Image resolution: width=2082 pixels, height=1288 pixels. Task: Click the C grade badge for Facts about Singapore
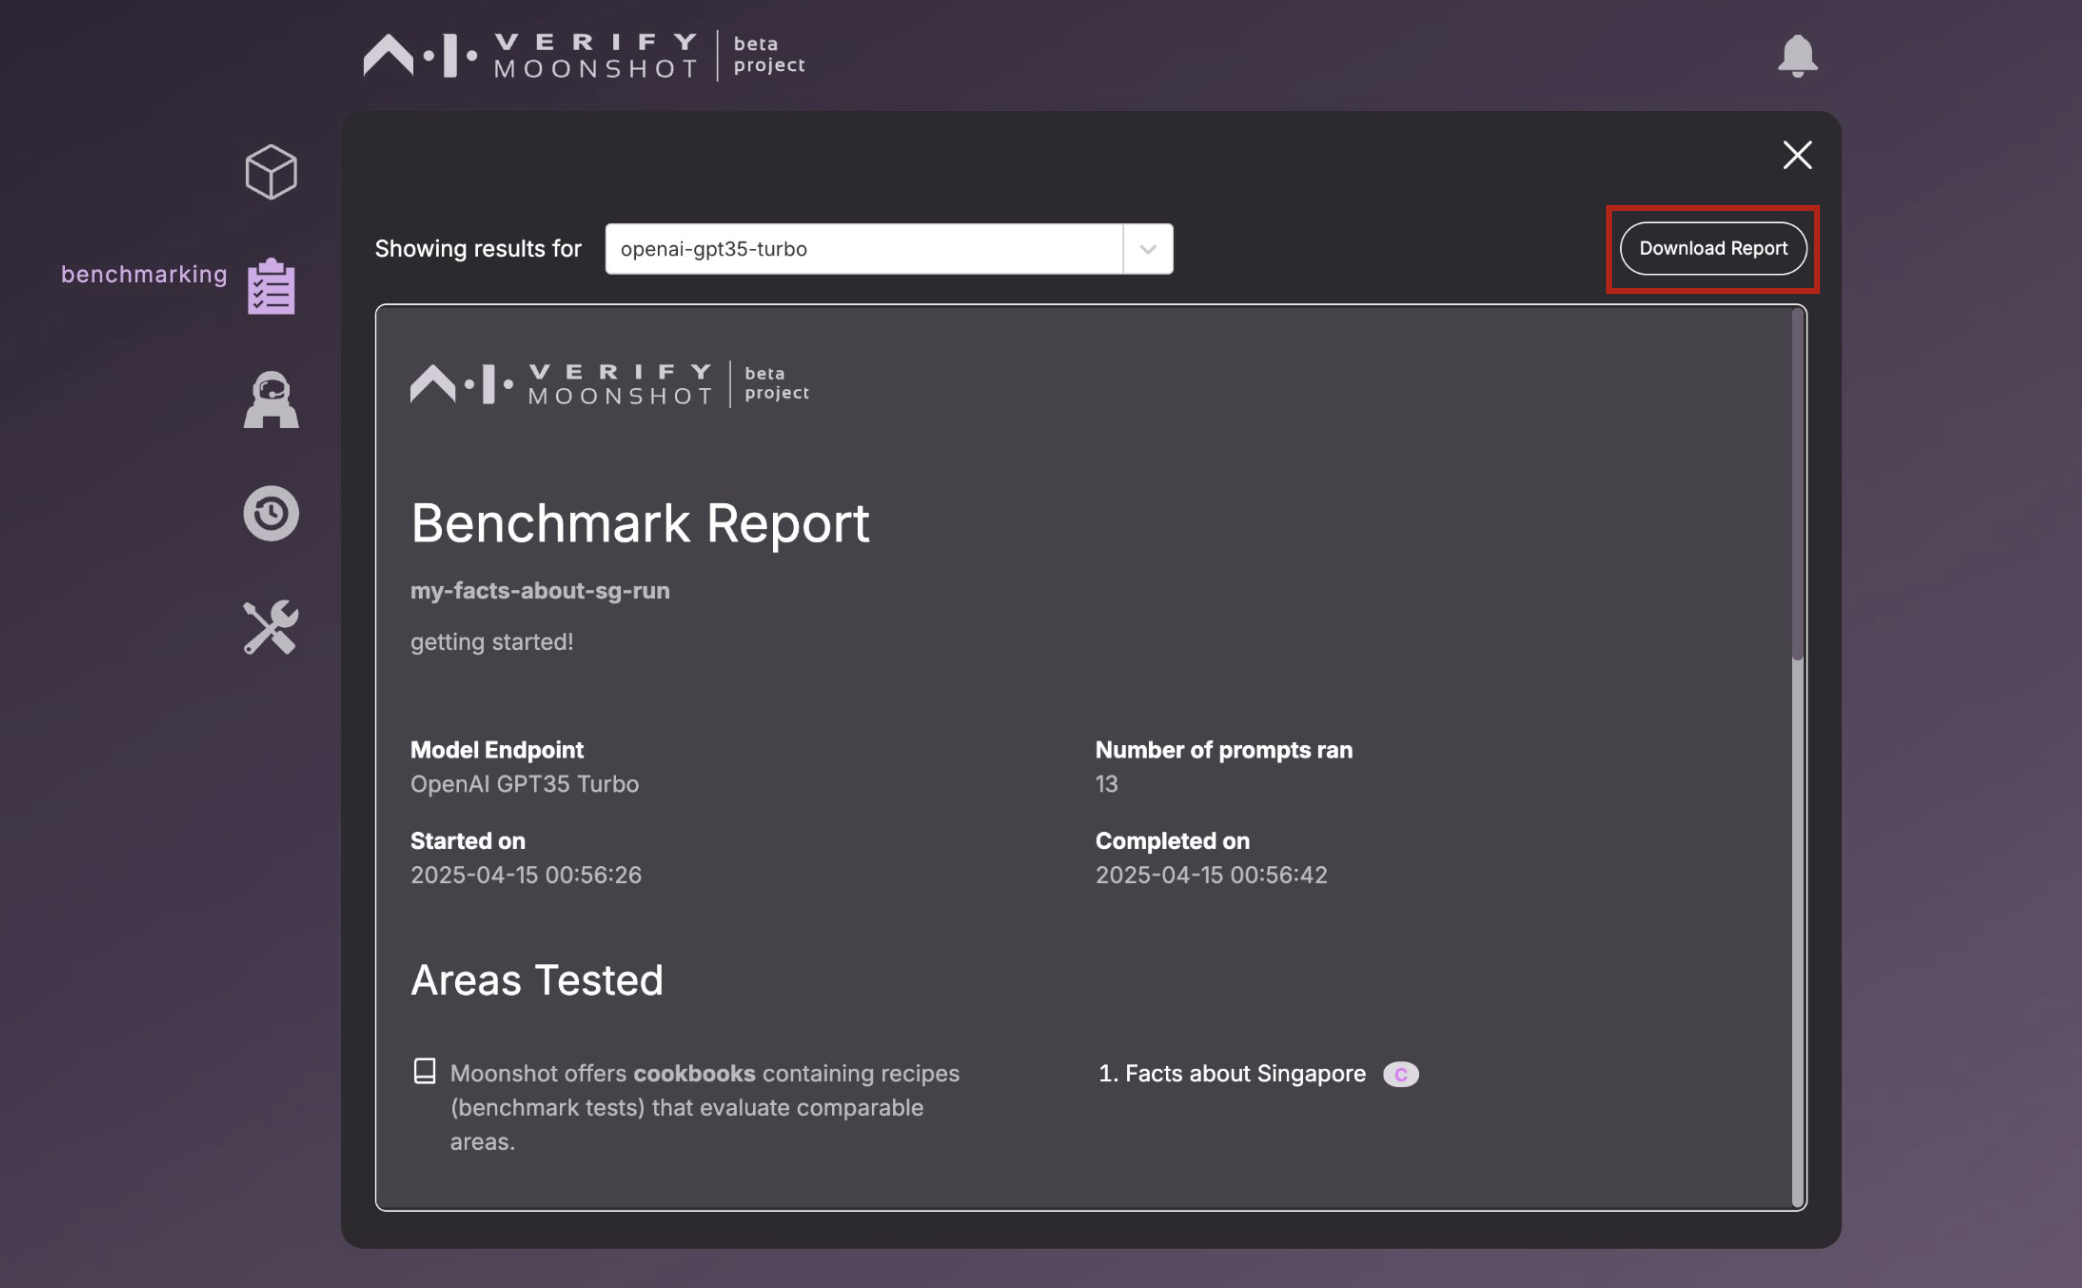pyautogui.click(x=1400, y=1074)
